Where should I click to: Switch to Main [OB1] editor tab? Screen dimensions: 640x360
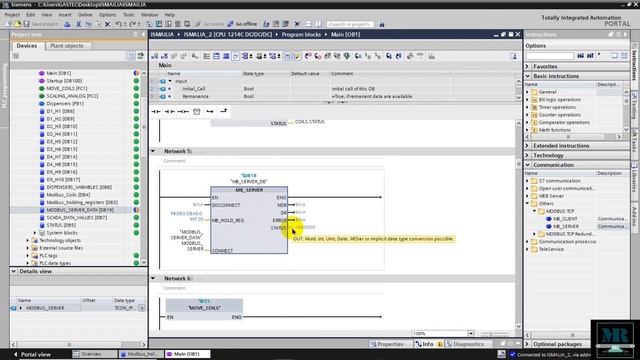(x=188, y=354)
